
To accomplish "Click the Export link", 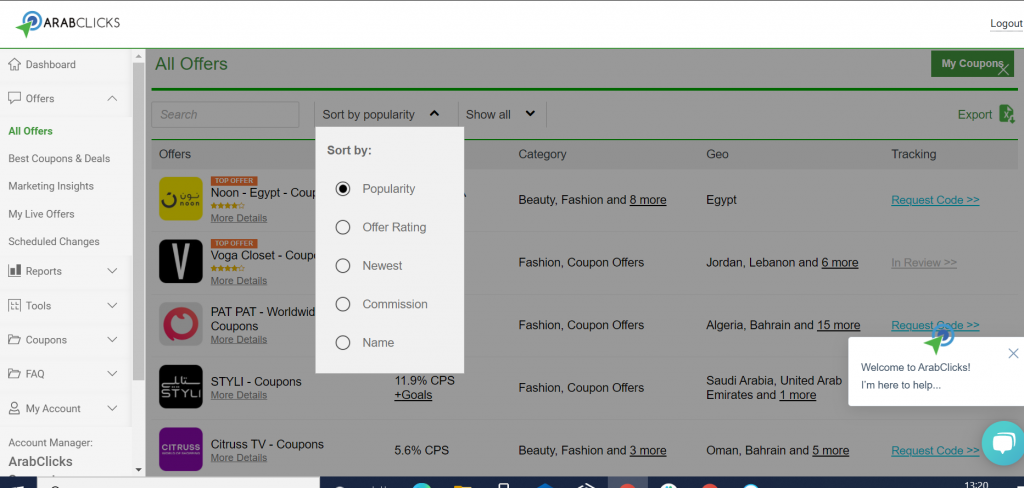I will point(975,114).
